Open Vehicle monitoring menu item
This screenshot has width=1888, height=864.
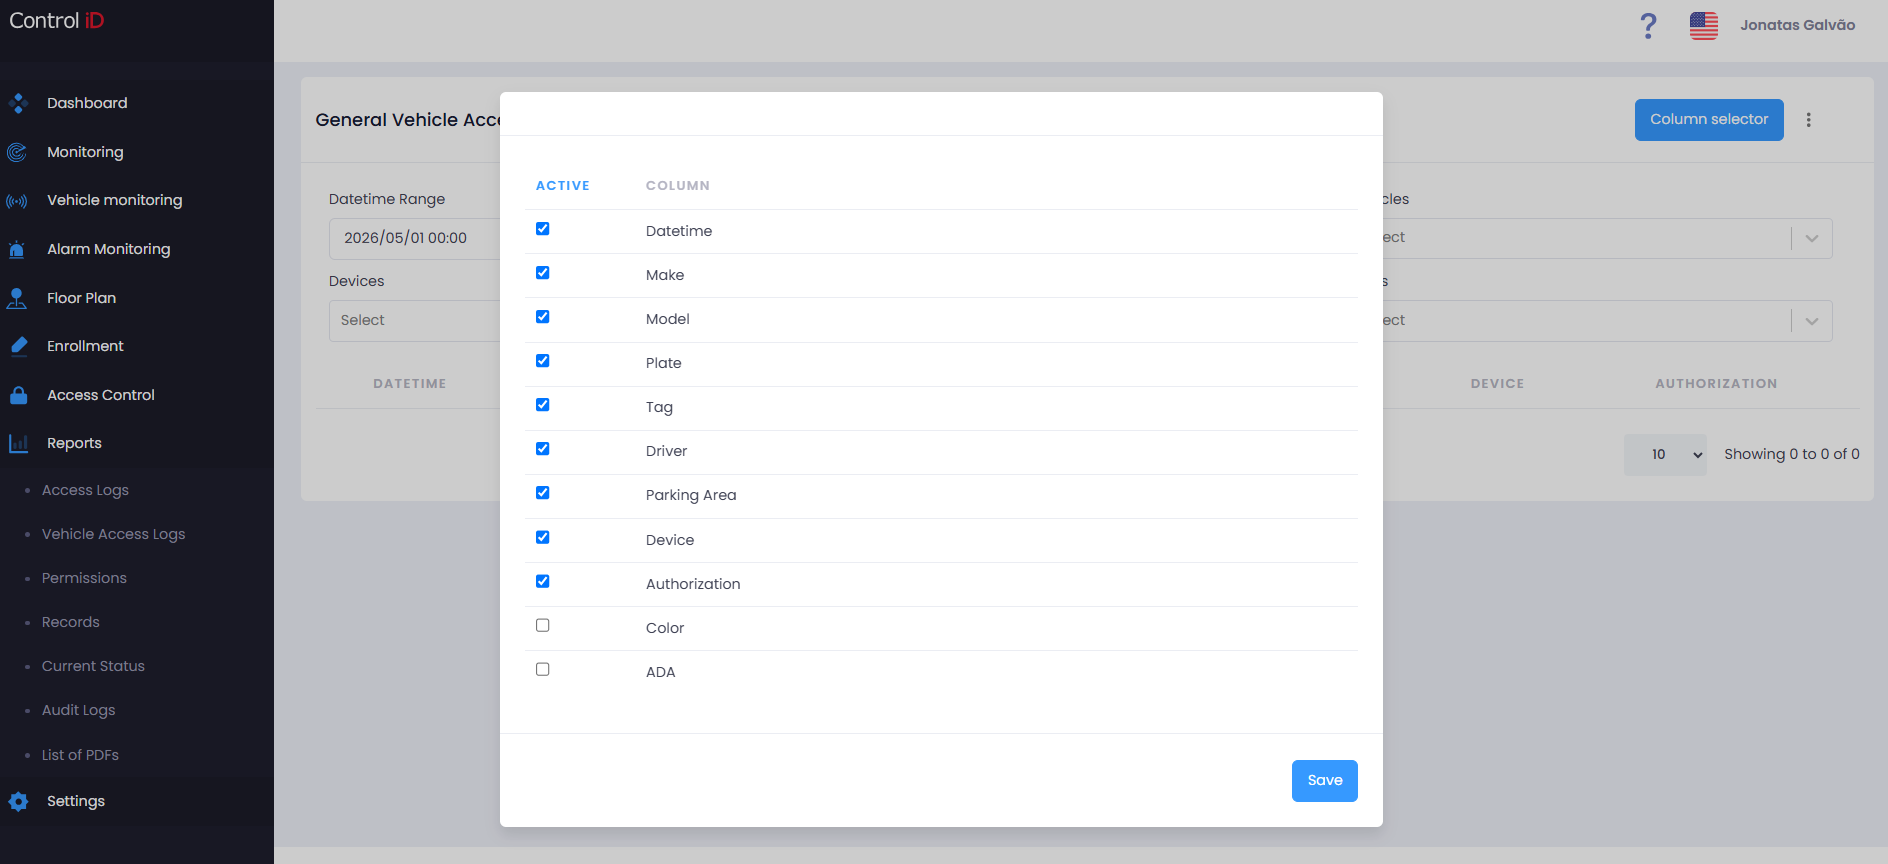click(114, 200)
